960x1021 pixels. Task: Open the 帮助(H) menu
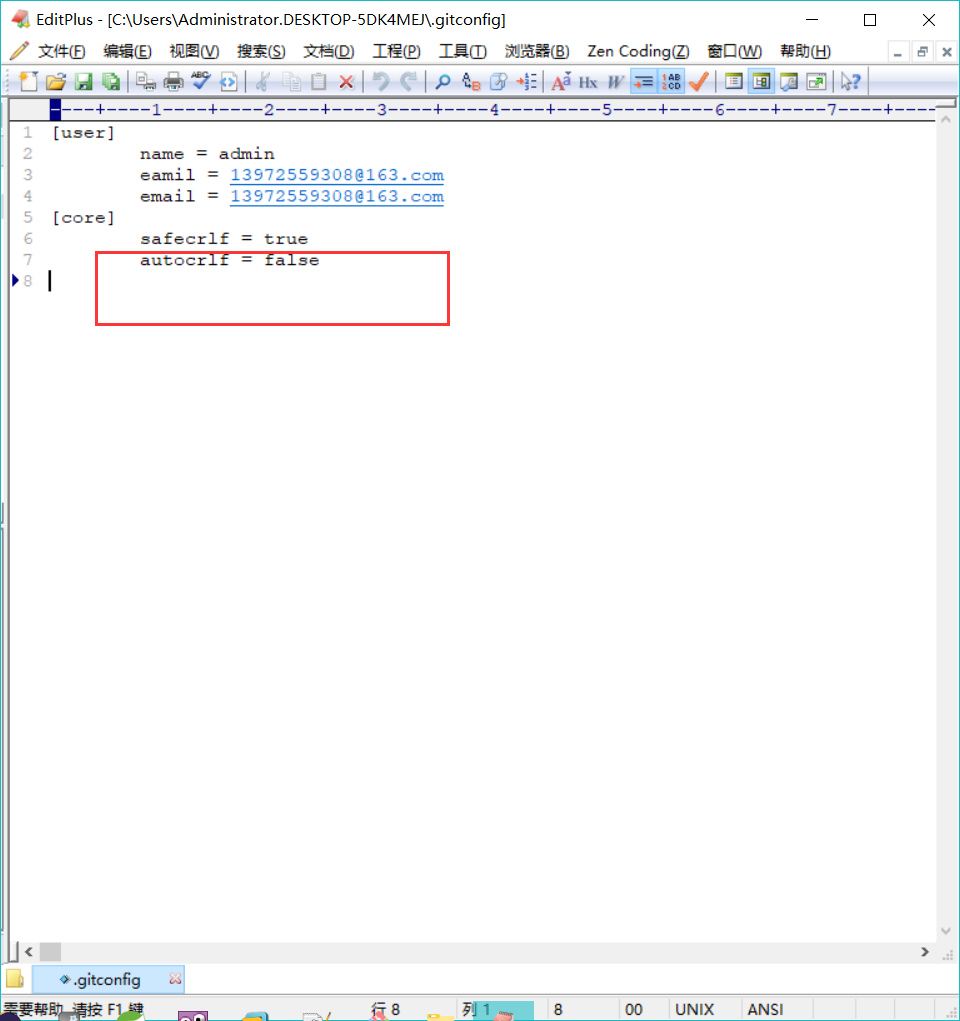click(x=806, y=51)
